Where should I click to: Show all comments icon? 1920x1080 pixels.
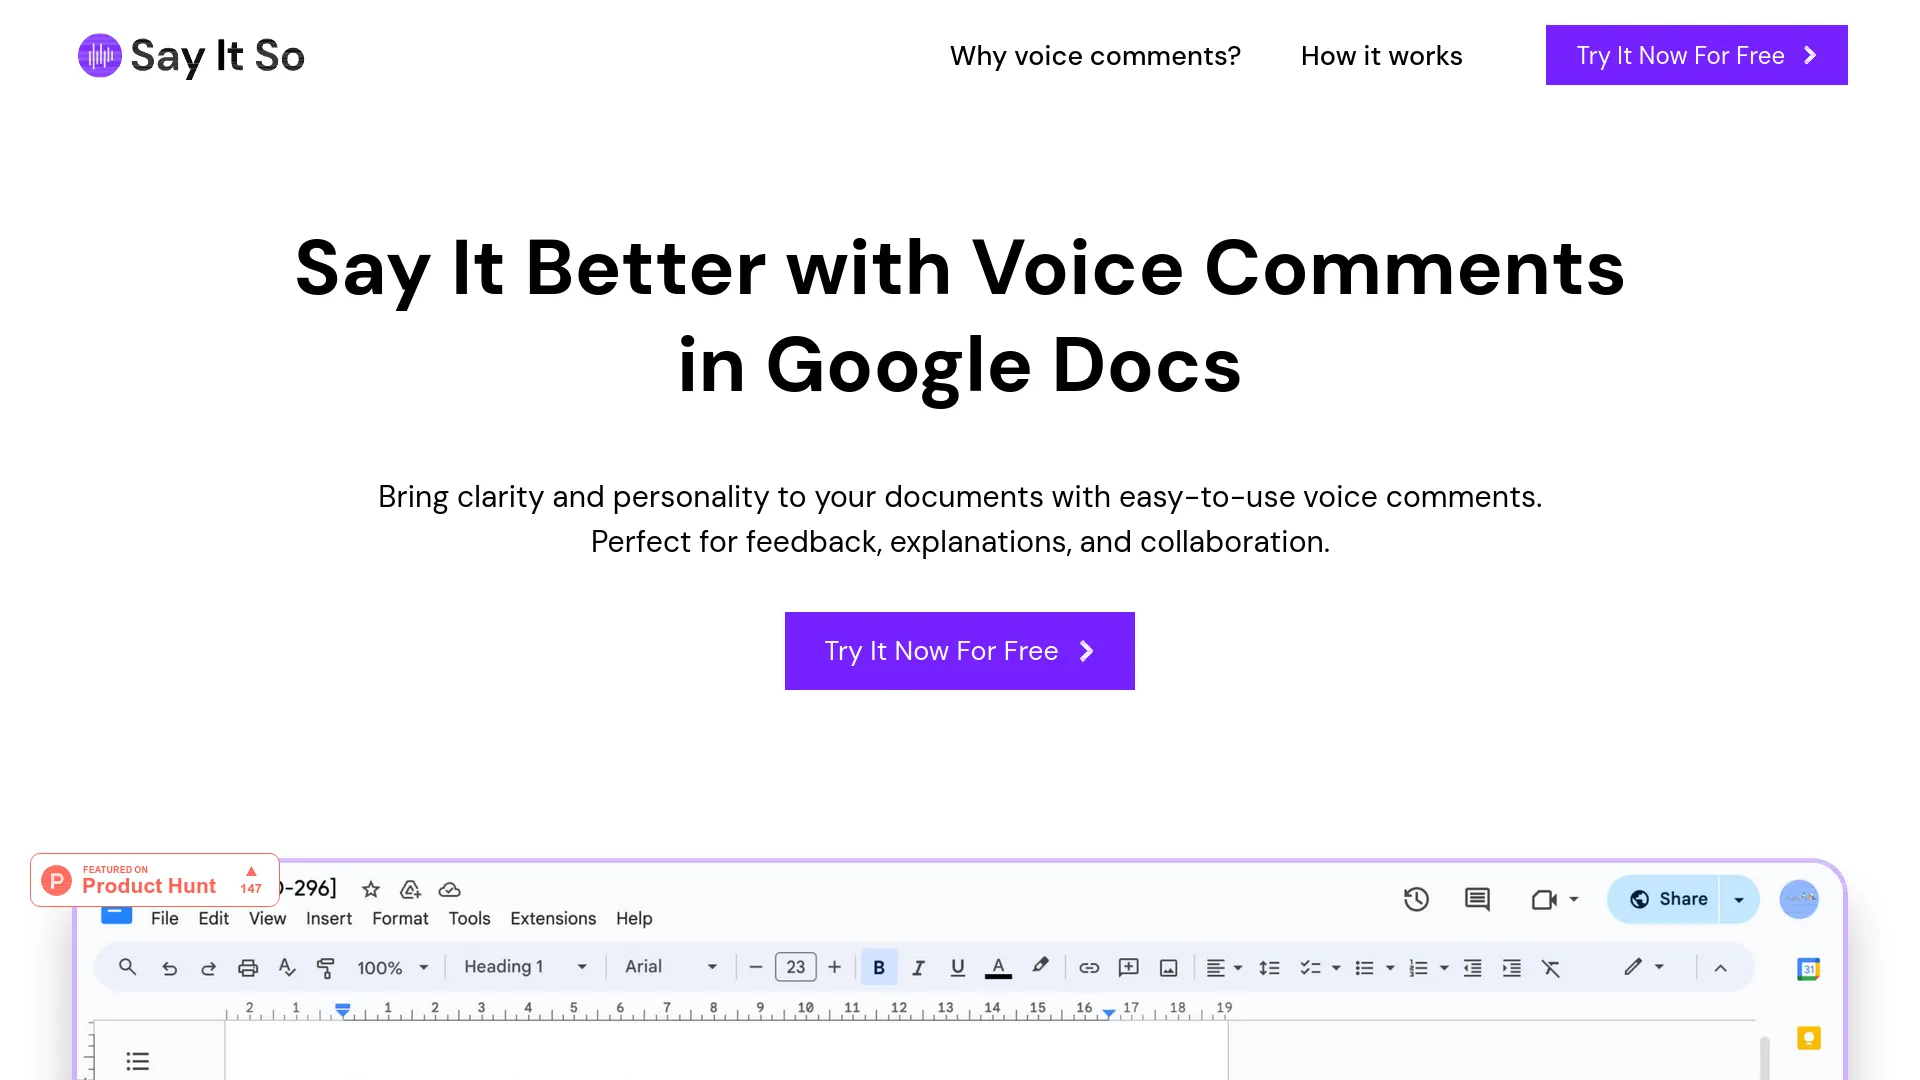pos(1477,899)
